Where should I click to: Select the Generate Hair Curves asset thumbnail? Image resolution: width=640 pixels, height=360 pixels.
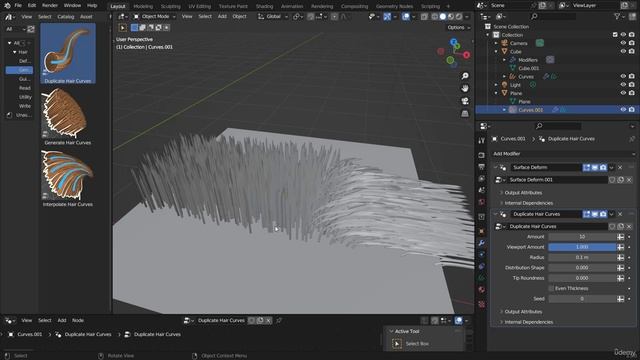coord(68,116)
